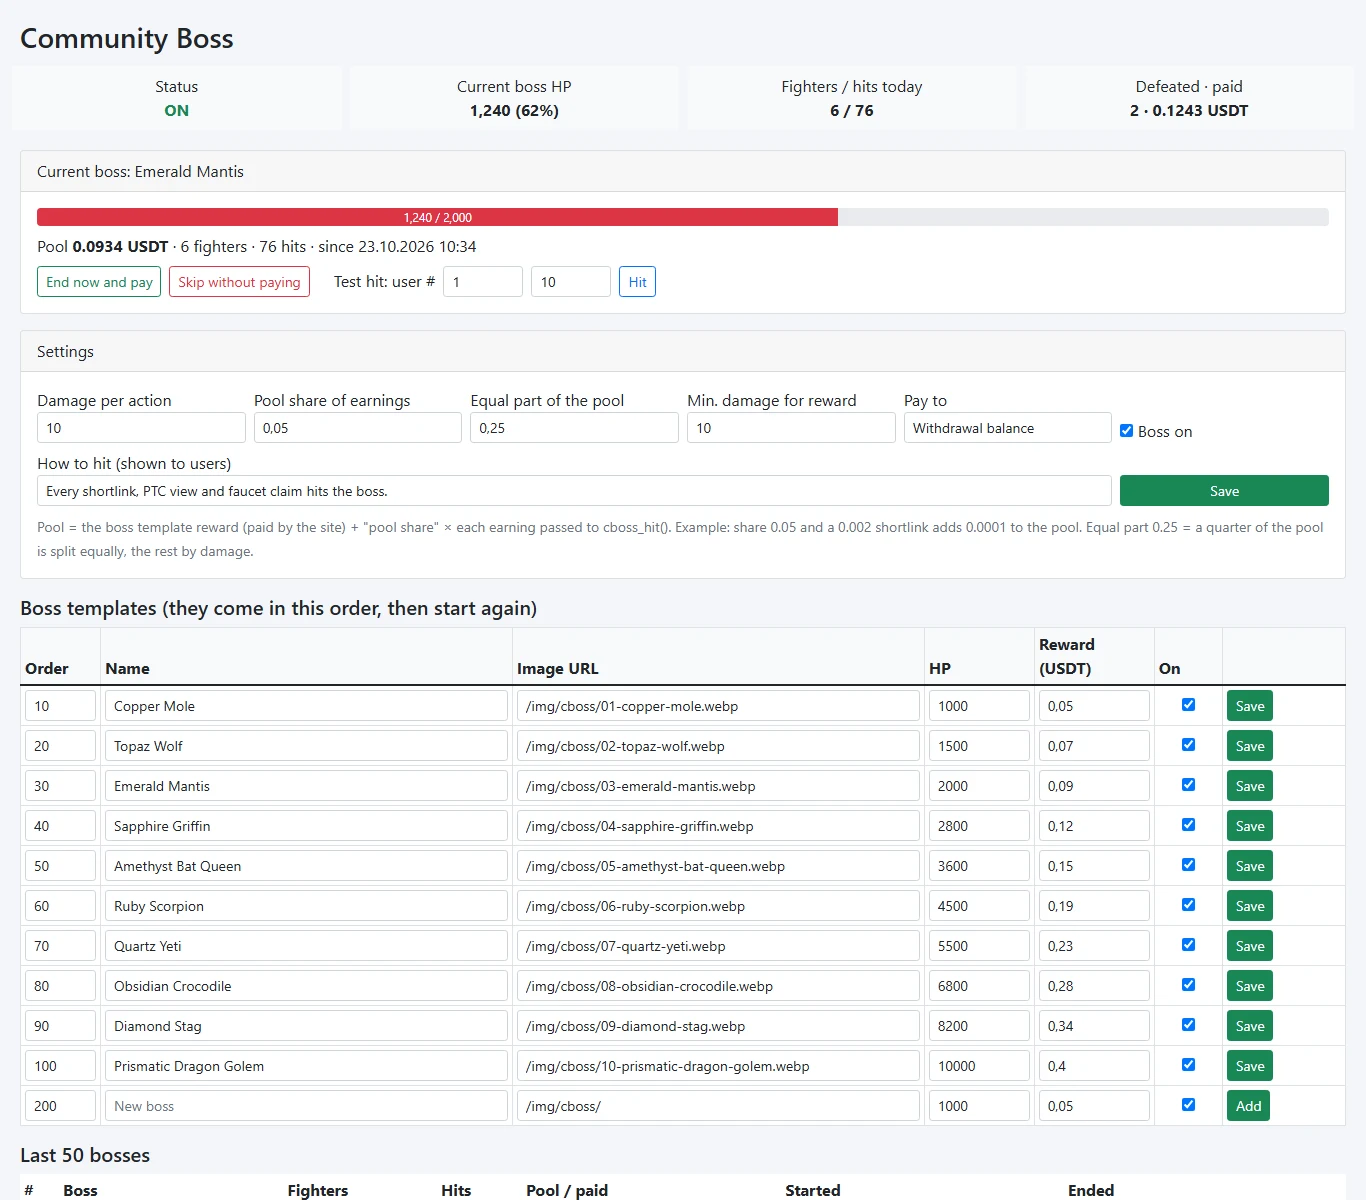Edit the How to hit text field
The width and height of the screenshot is (1366, 1200).
pos(574,491)
